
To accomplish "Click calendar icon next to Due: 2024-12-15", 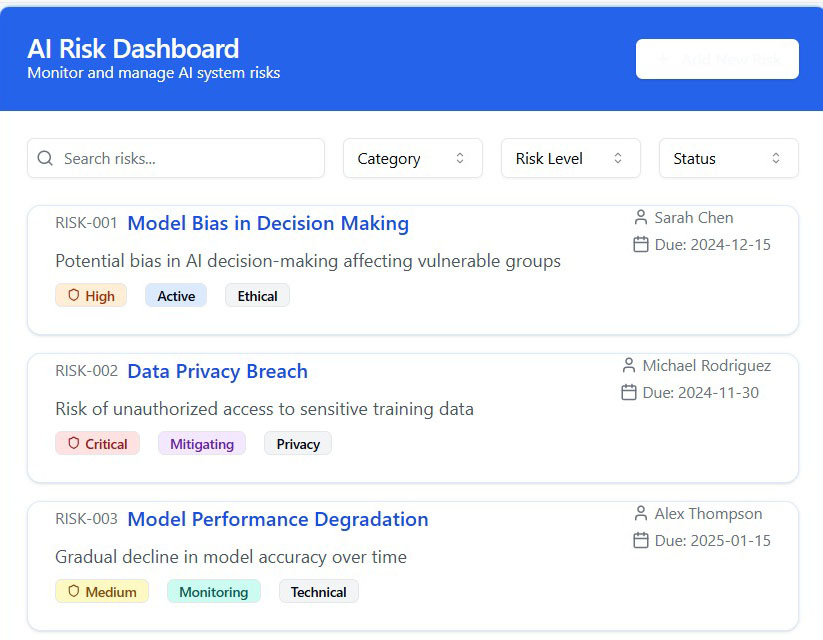I will (x=640, y=245).
